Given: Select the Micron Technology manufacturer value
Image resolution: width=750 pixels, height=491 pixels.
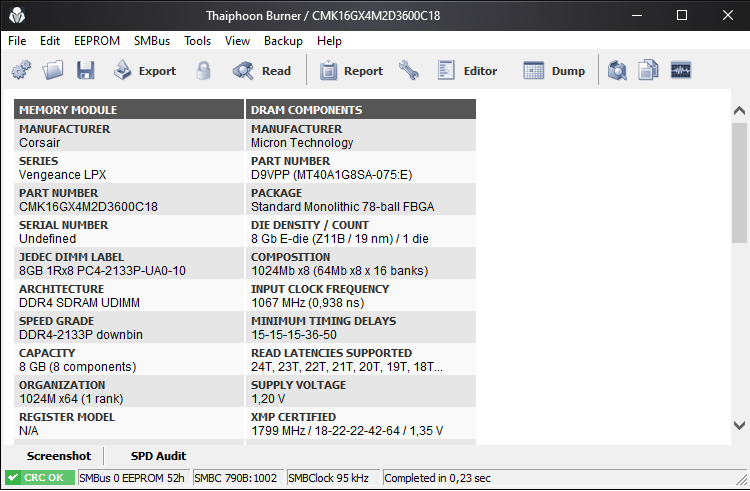Looking at the screenshot, I should click(x=302, y=142).
